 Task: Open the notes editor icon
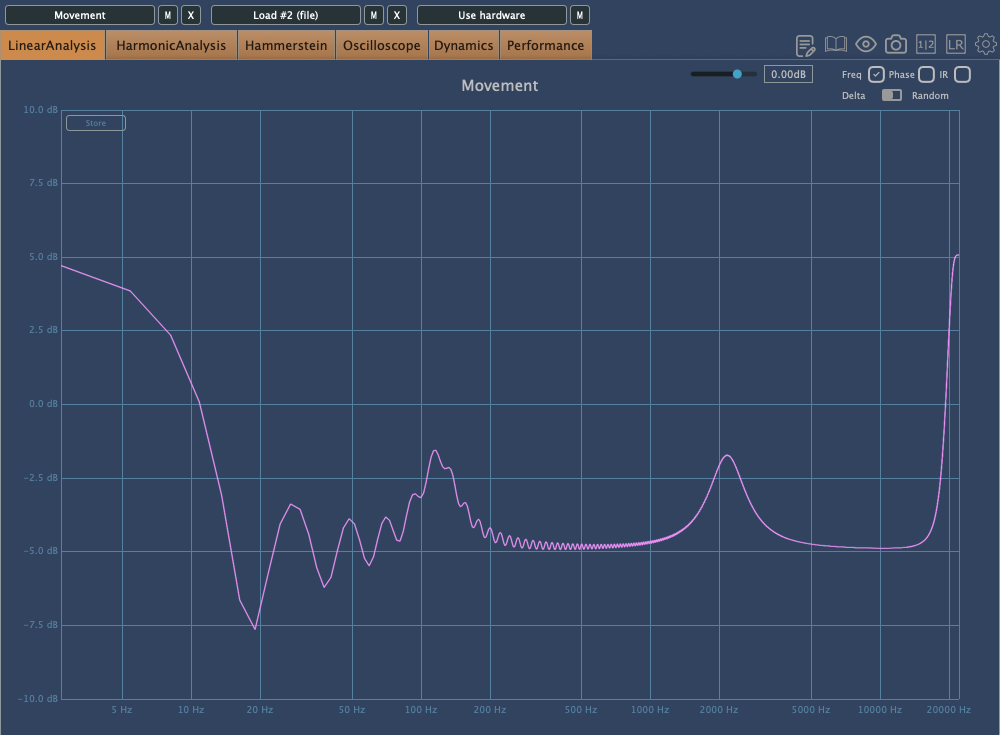click(x=805, y=45)
